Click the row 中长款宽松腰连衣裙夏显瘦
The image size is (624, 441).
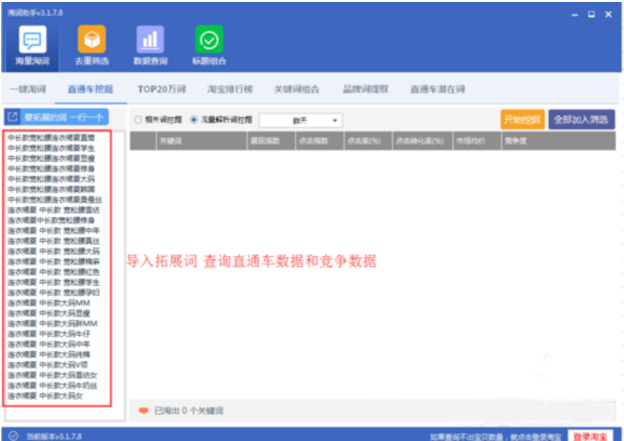point(51,158)
